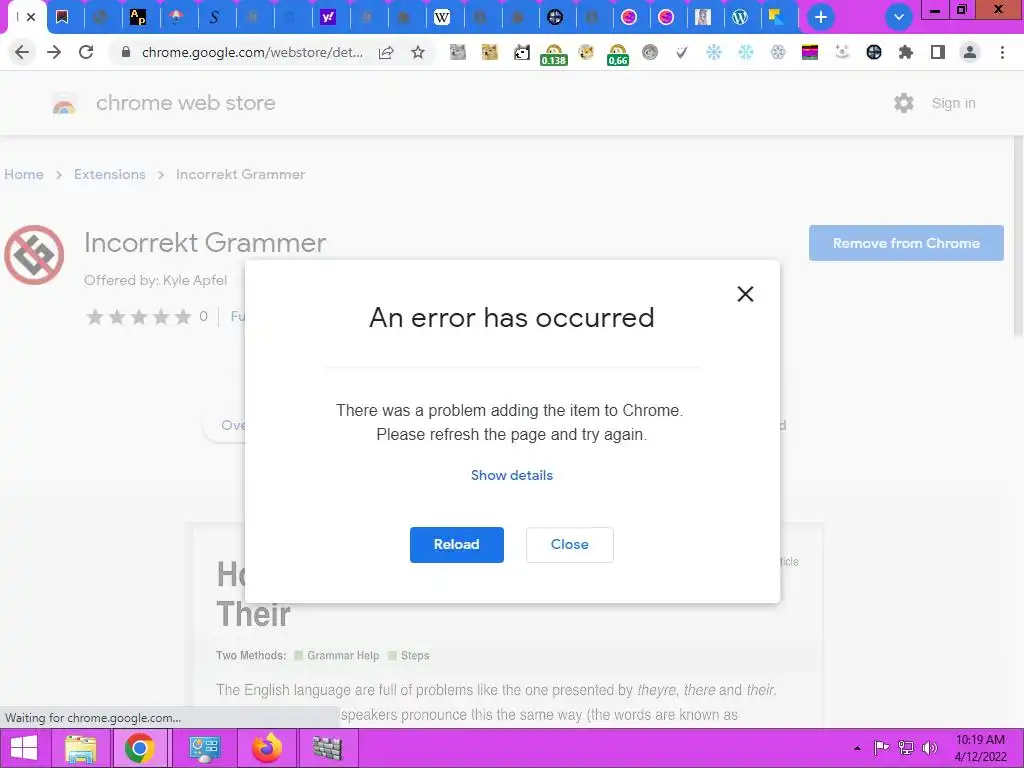The image size is (1024, 768).
Task: Open the Chrome three-dot menu
Action: 1002,52
